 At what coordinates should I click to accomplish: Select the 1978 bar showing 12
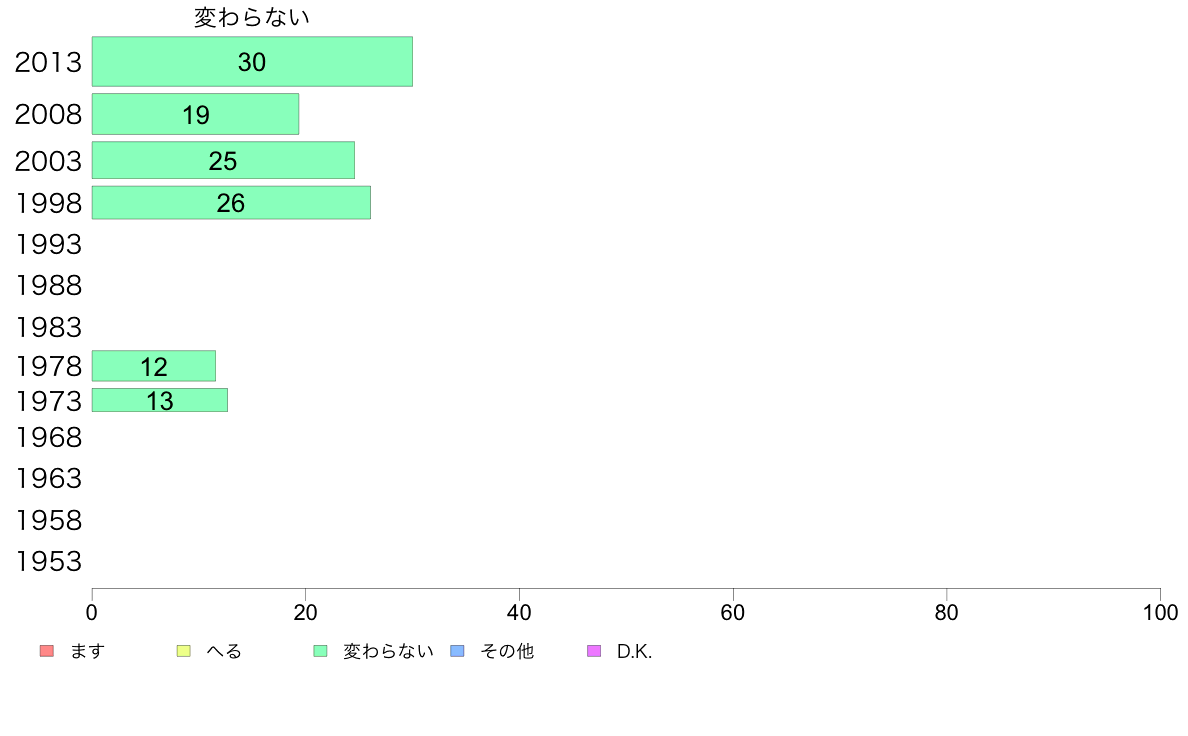(x=154, y=366)
